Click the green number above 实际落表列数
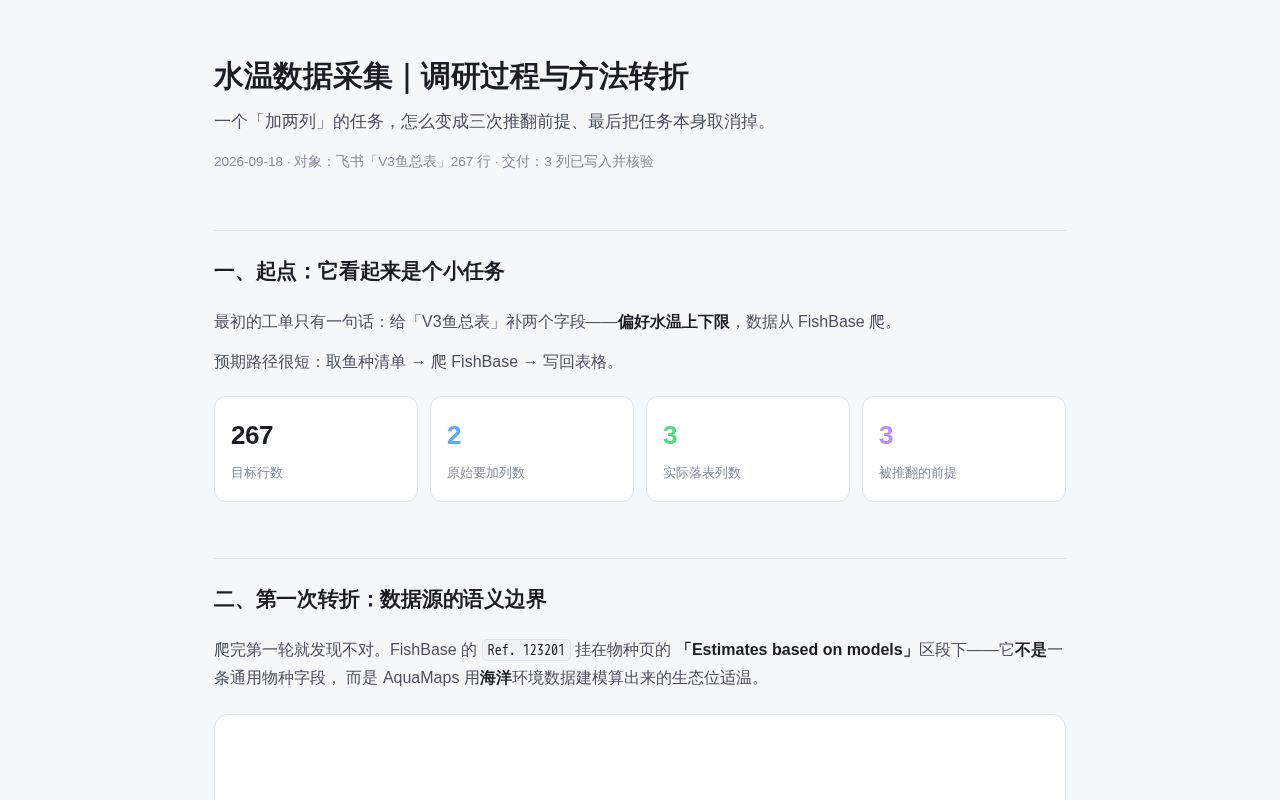Viewport: 1280px width, 800px height. tap(670, 435)
